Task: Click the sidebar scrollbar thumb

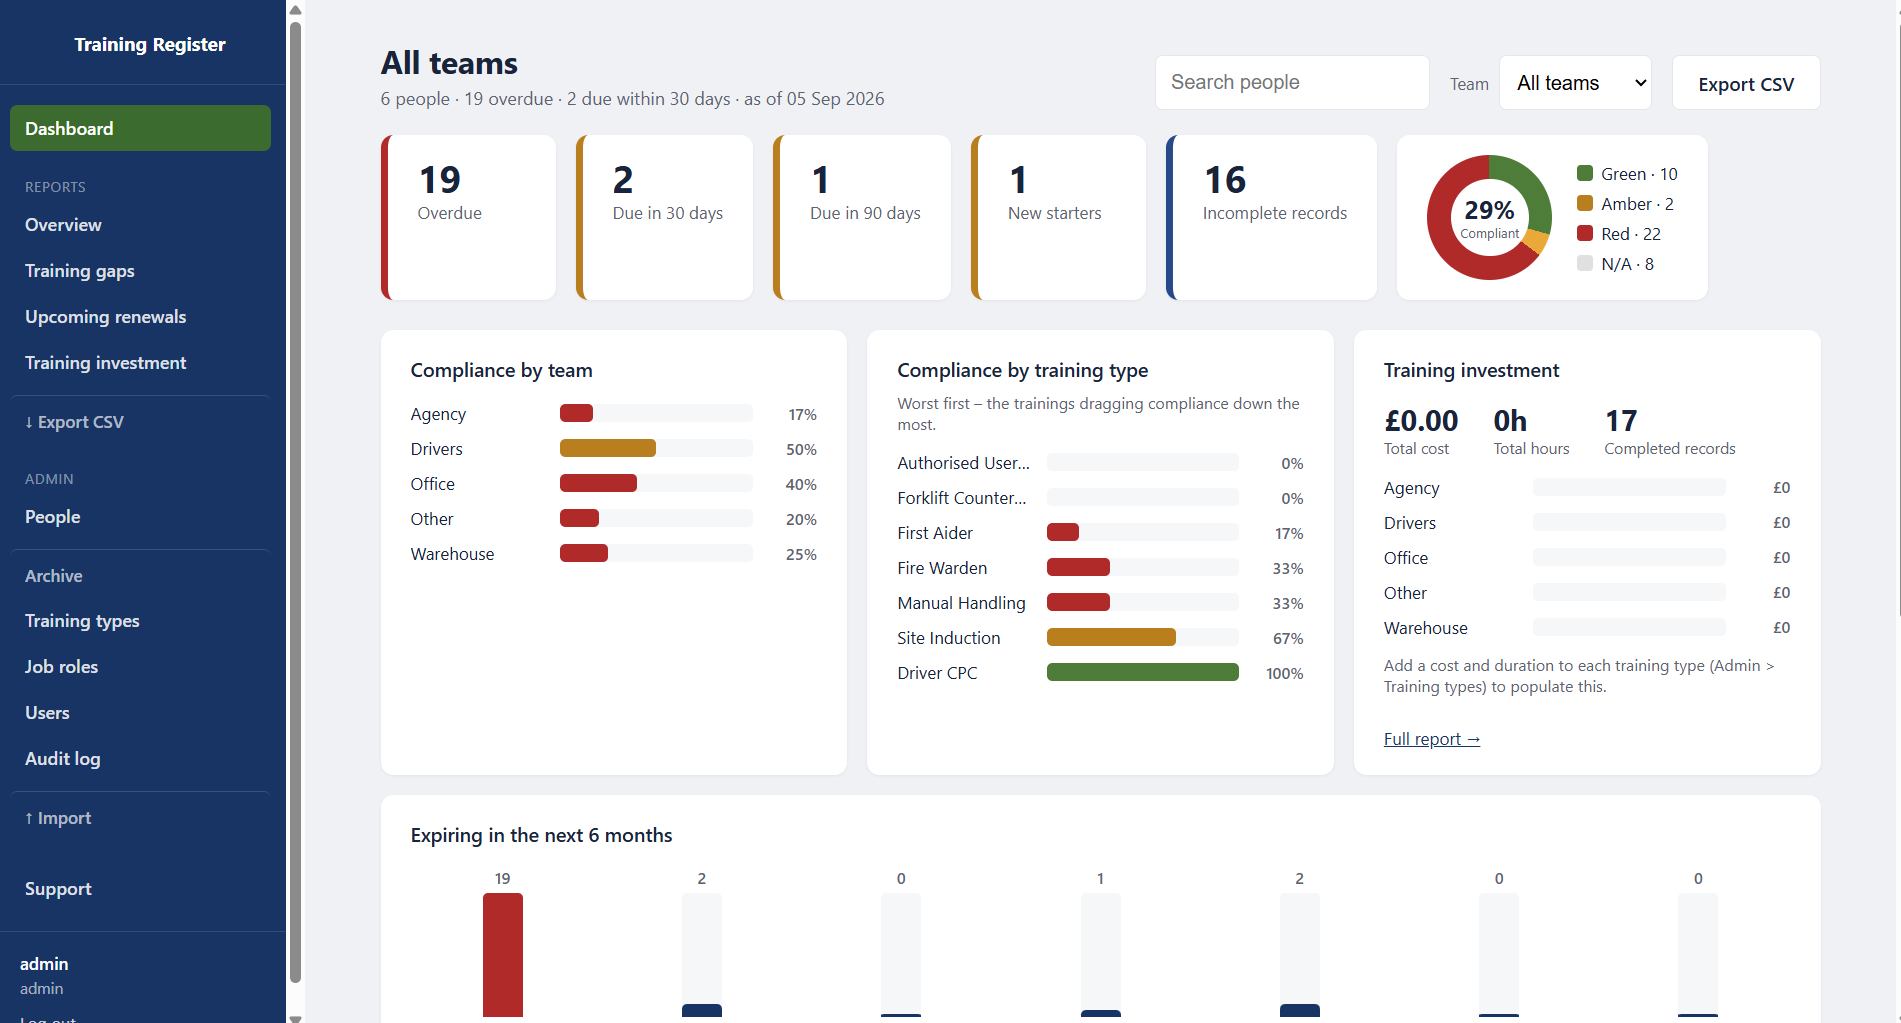Action: (295, 502)
